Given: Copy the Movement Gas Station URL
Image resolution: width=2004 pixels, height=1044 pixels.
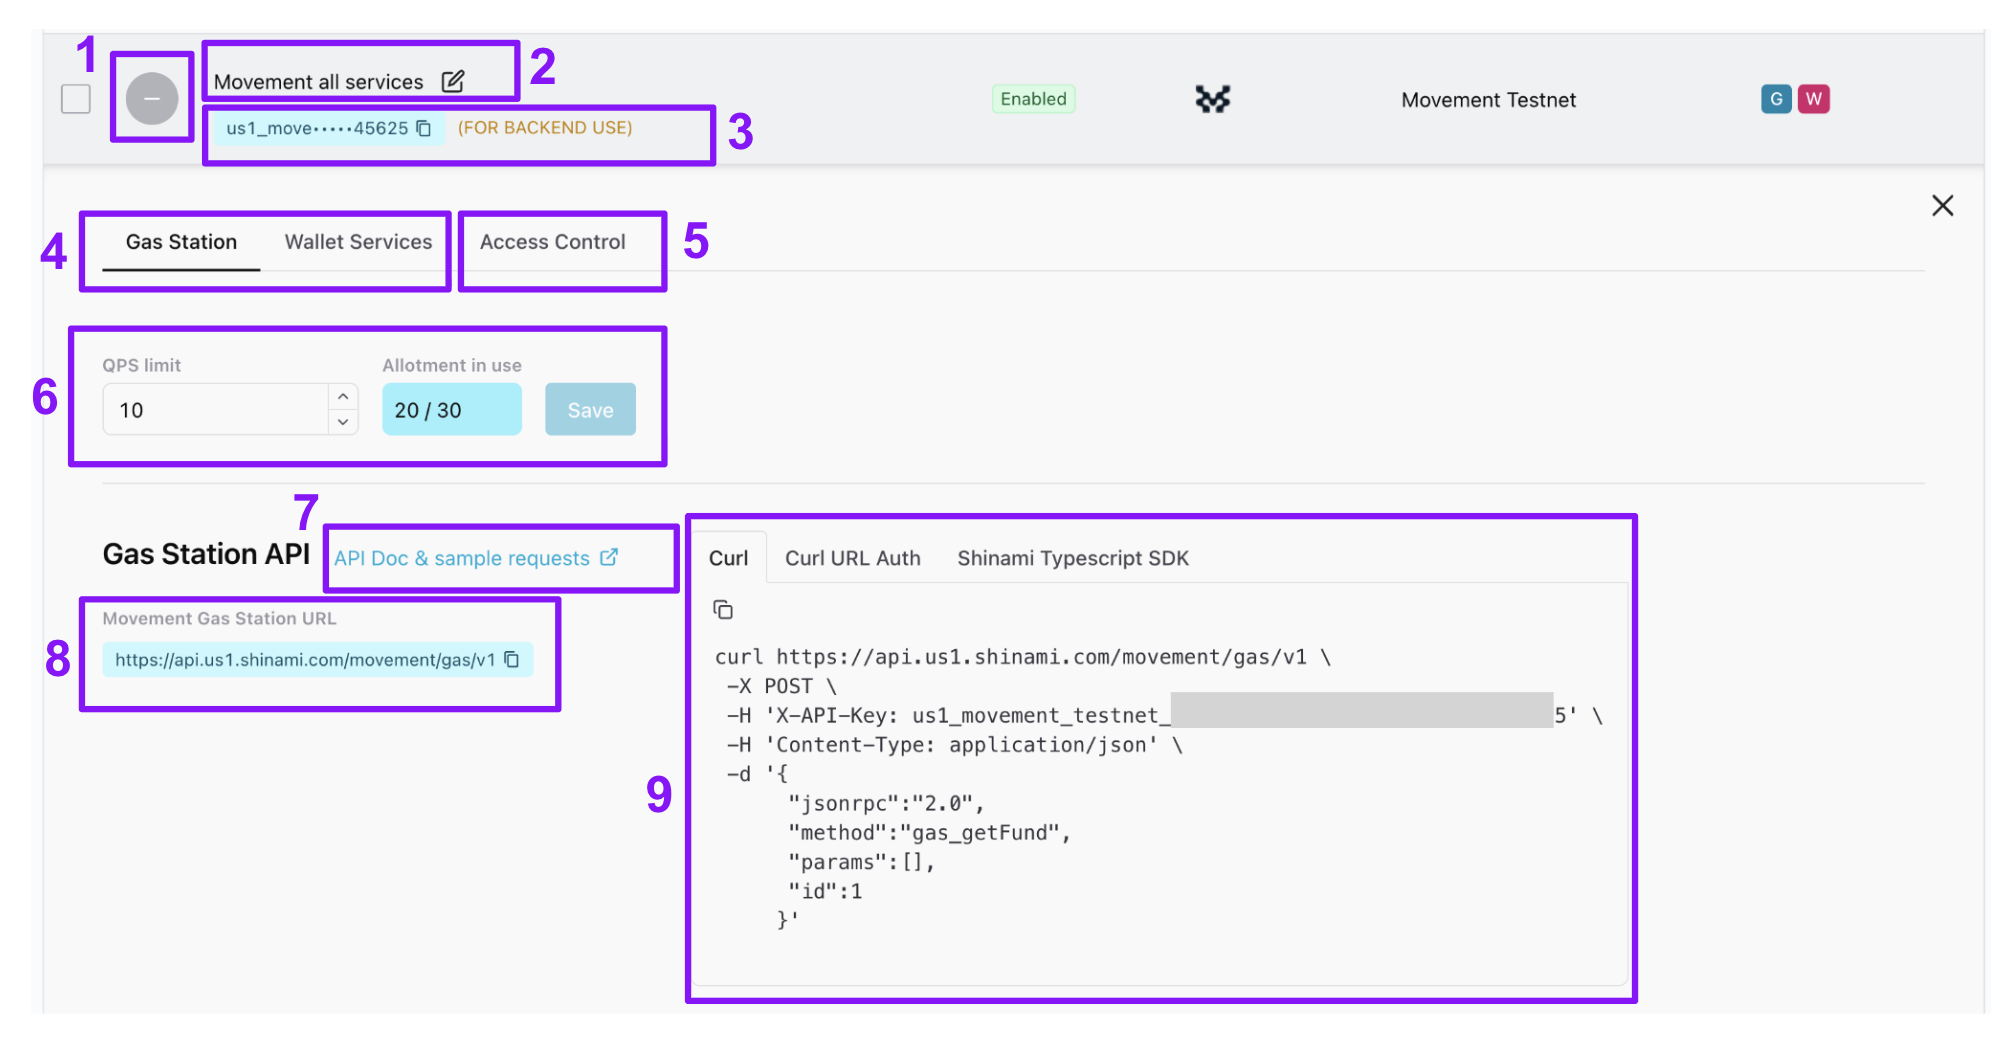Looking at the screenshot, I should [512, 659].
